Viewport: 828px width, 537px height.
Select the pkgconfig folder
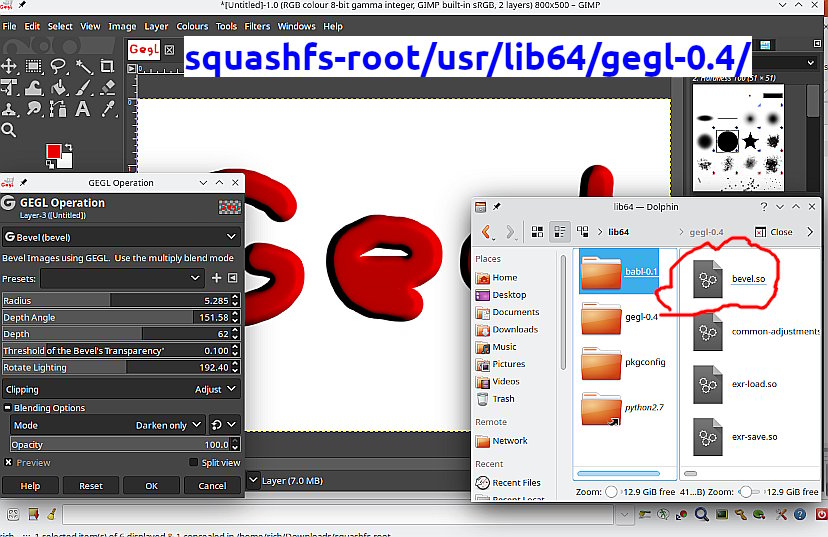[x=623, y=362]
